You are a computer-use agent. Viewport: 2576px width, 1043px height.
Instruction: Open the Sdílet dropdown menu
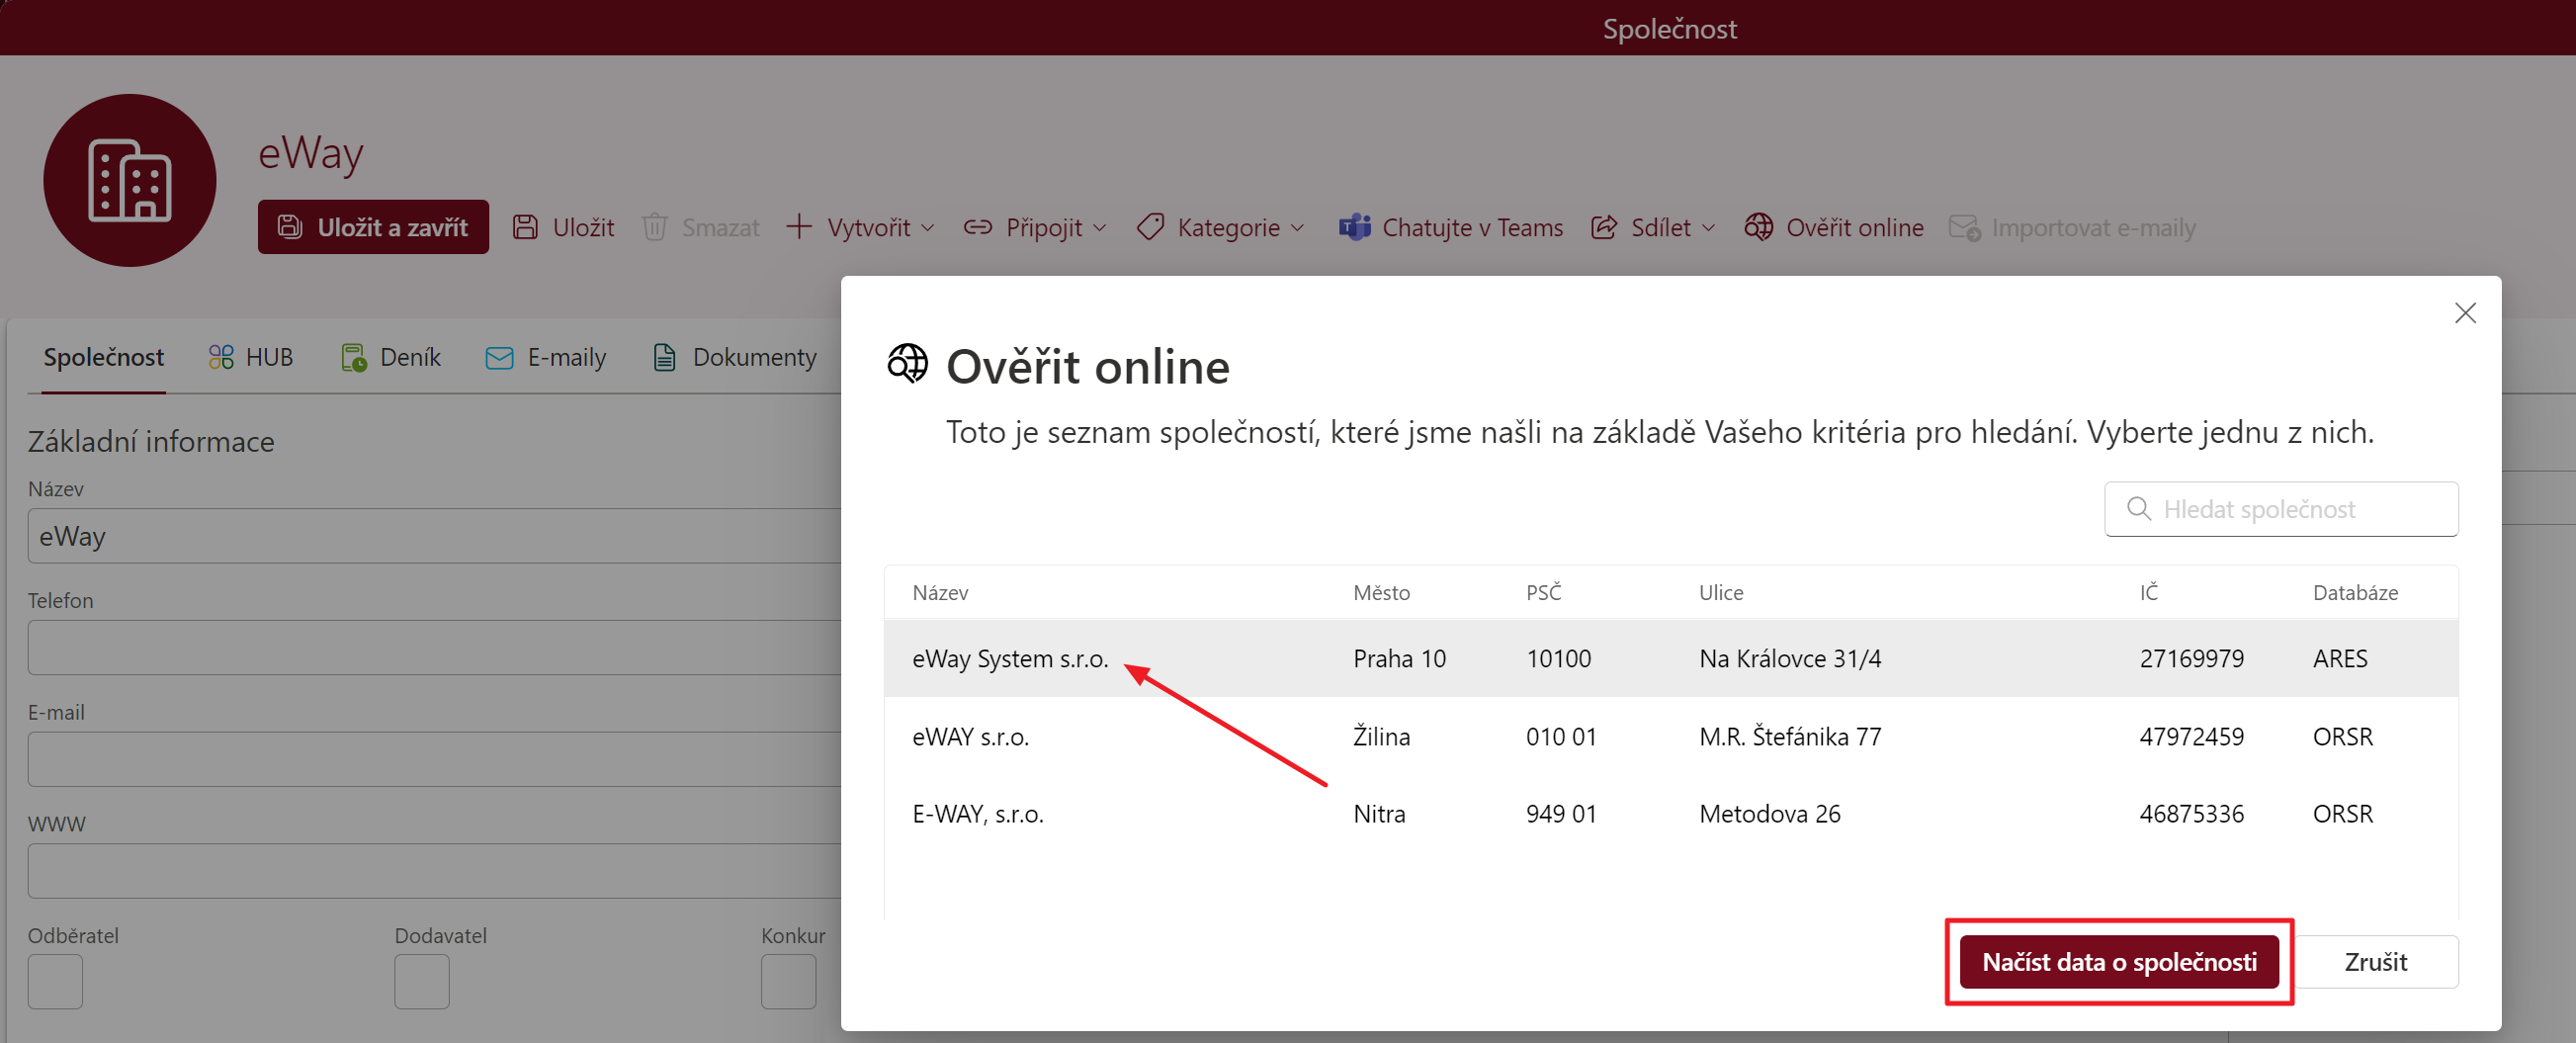click(x=1653, y=227)
